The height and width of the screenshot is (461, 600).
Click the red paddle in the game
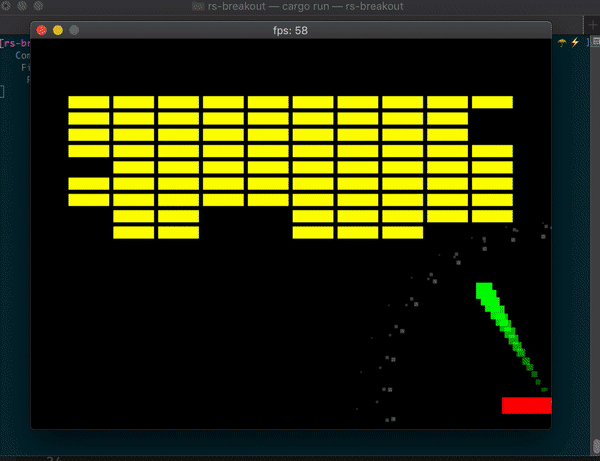tap(527, 405)
